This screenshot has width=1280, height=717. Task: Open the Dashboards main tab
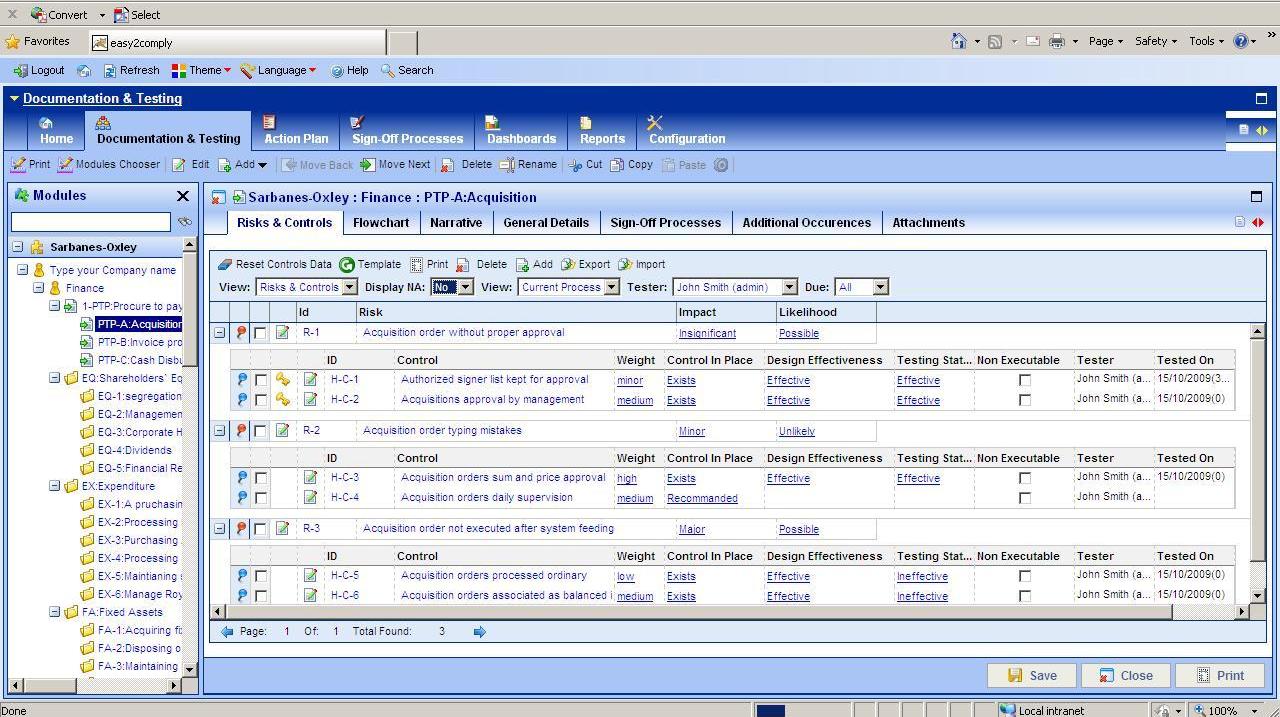click(x=521, y=131)
